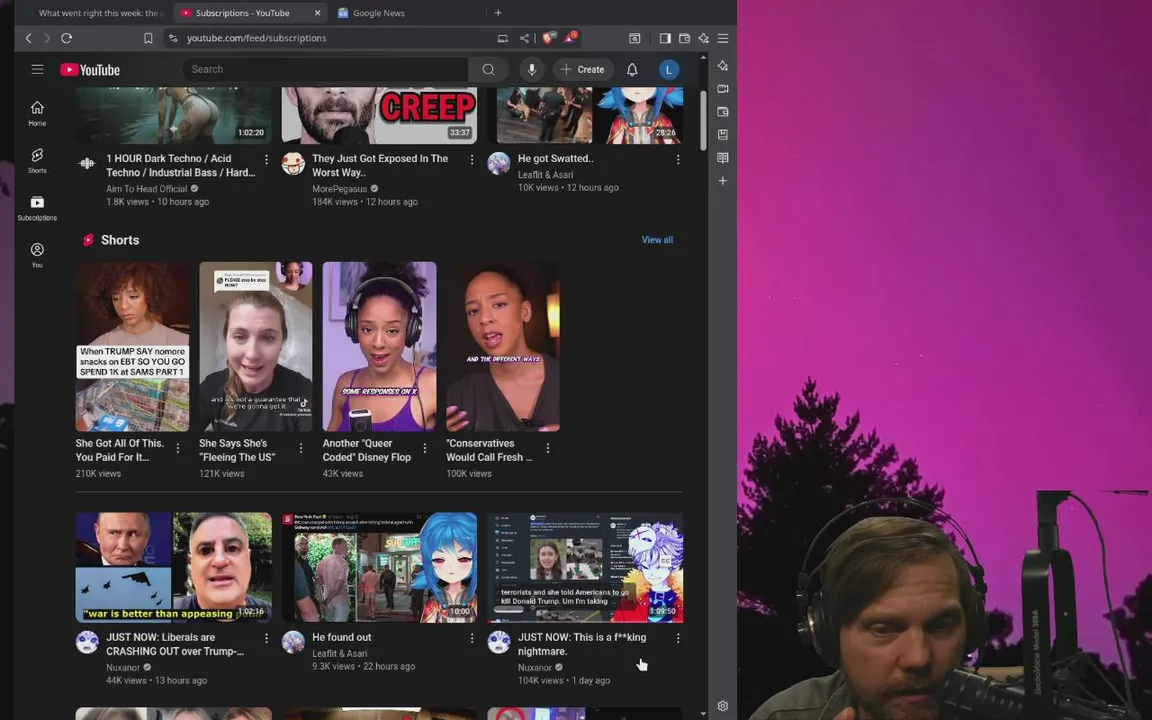
Task: Open the When TRUMP SAY nomore snacks short thumbnail
Action: [x=132, y=347]
